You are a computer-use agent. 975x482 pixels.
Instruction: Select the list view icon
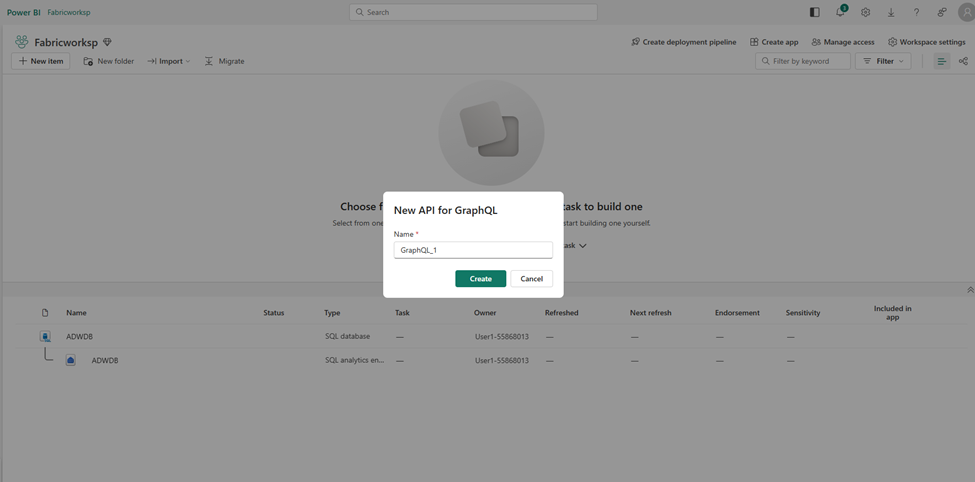click(941, 62)
